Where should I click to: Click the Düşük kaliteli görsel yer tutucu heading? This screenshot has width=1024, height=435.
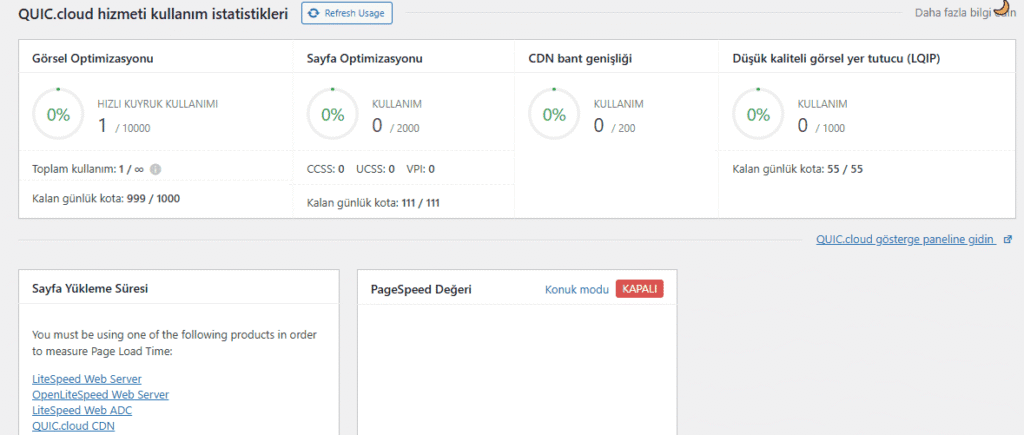coord(835,58)
